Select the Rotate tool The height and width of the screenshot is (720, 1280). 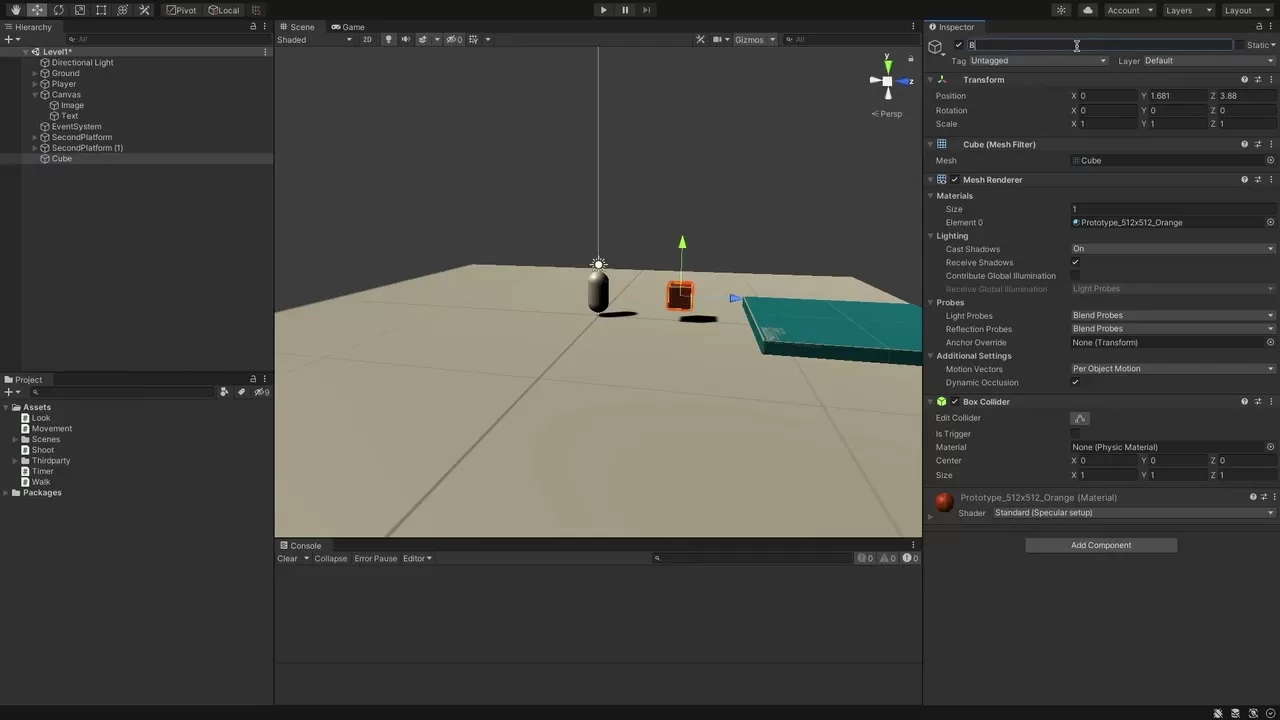[58, 9]
